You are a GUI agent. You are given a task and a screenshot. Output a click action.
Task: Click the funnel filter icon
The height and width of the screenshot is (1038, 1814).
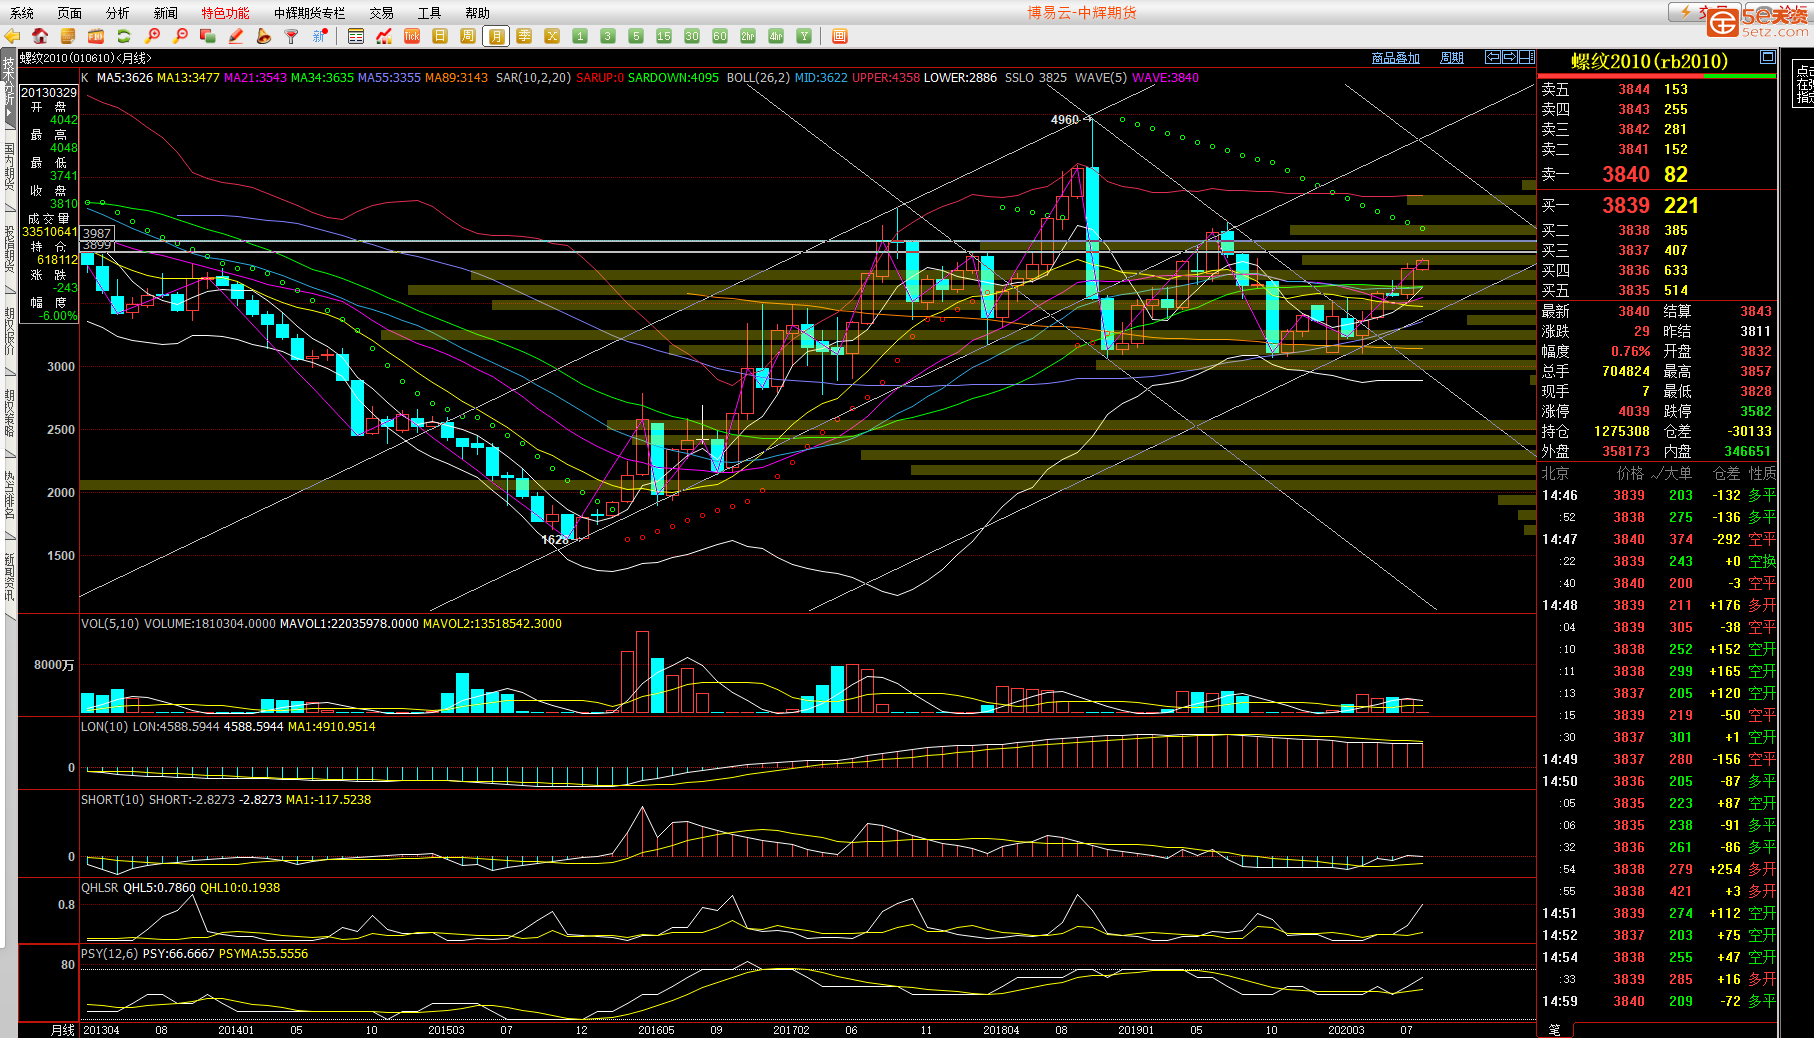(291, 36)
